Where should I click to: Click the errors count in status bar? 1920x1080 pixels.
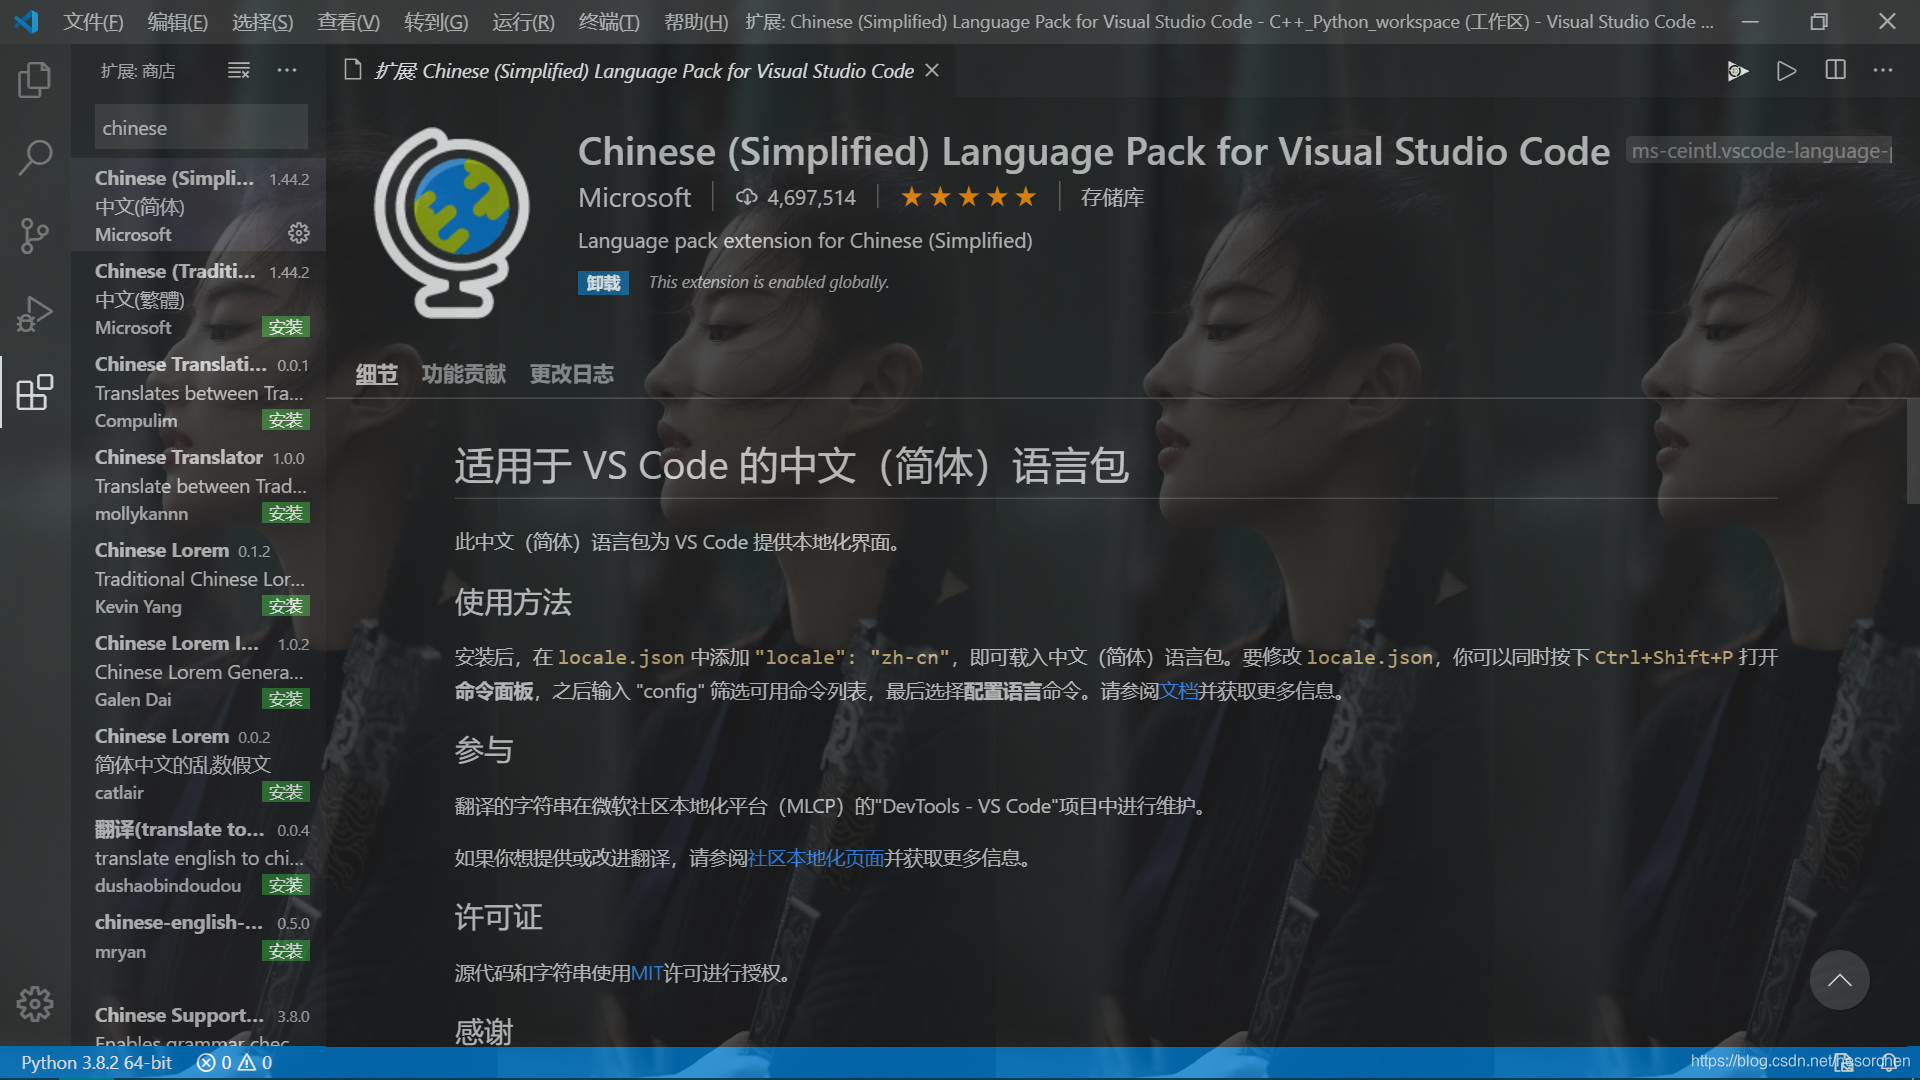click(x=214, y=1062)
